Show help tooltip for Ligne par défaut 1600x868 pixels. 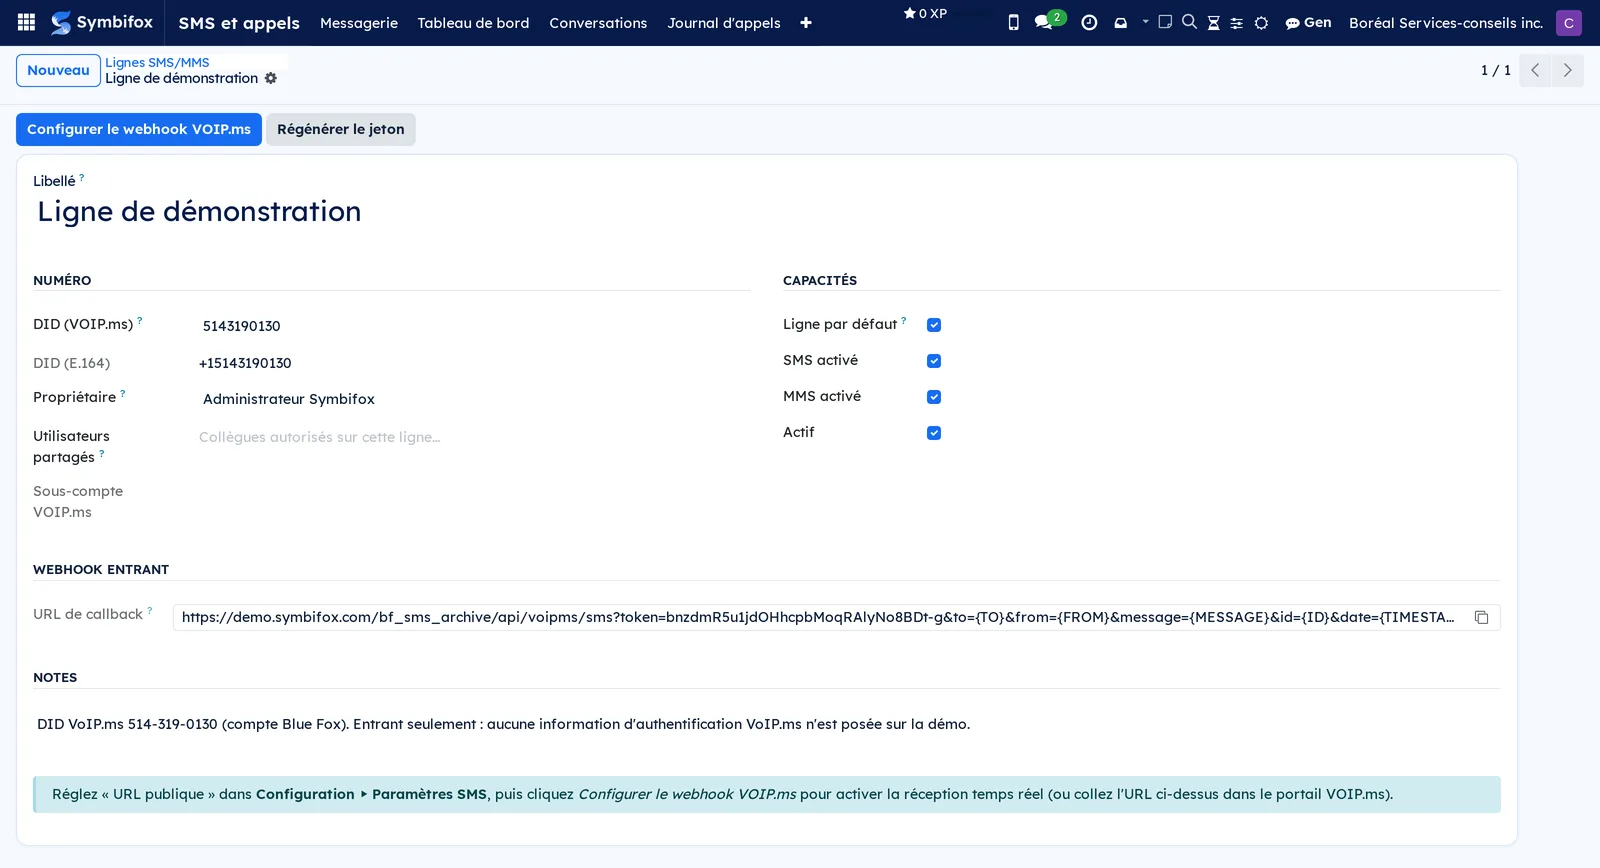pyautogui.click(x=904, y=320)
